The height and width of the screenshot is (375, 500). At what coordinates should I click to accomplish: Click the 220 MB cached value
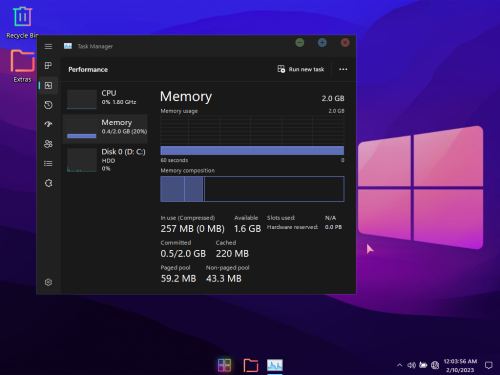point(232,254)
